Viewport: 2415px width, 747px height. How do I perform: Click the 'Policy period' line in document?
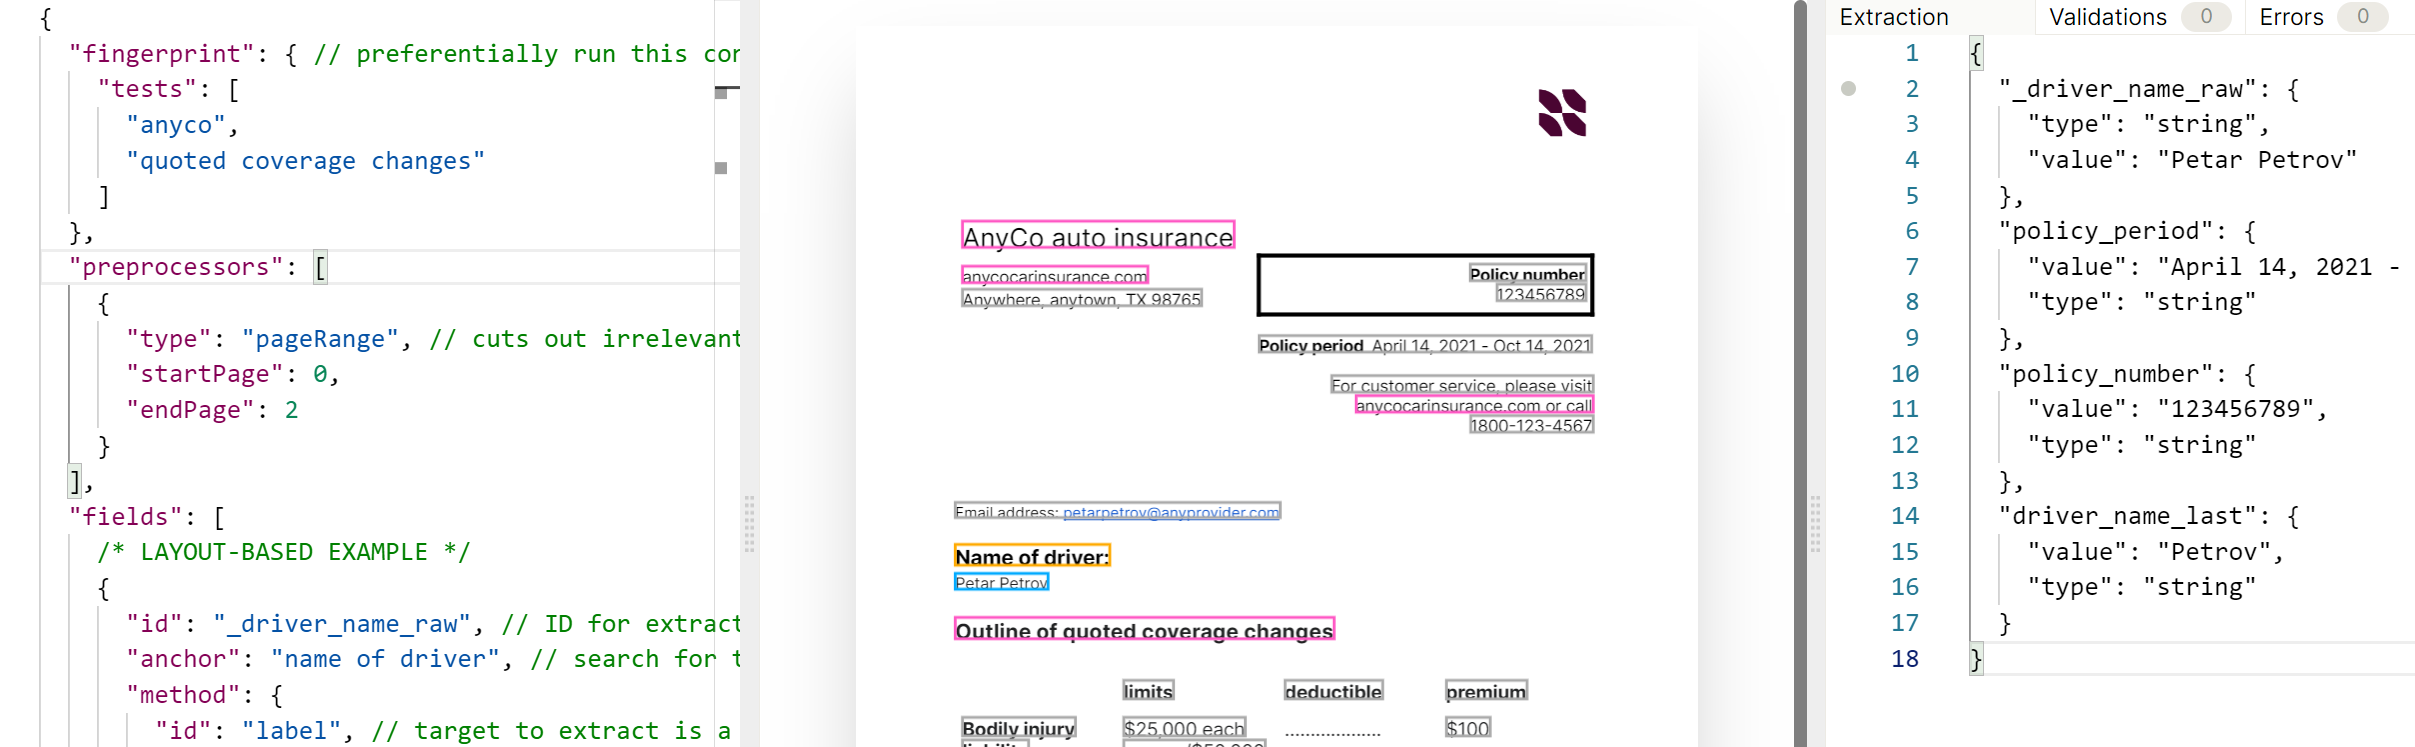pos(1425,345)
